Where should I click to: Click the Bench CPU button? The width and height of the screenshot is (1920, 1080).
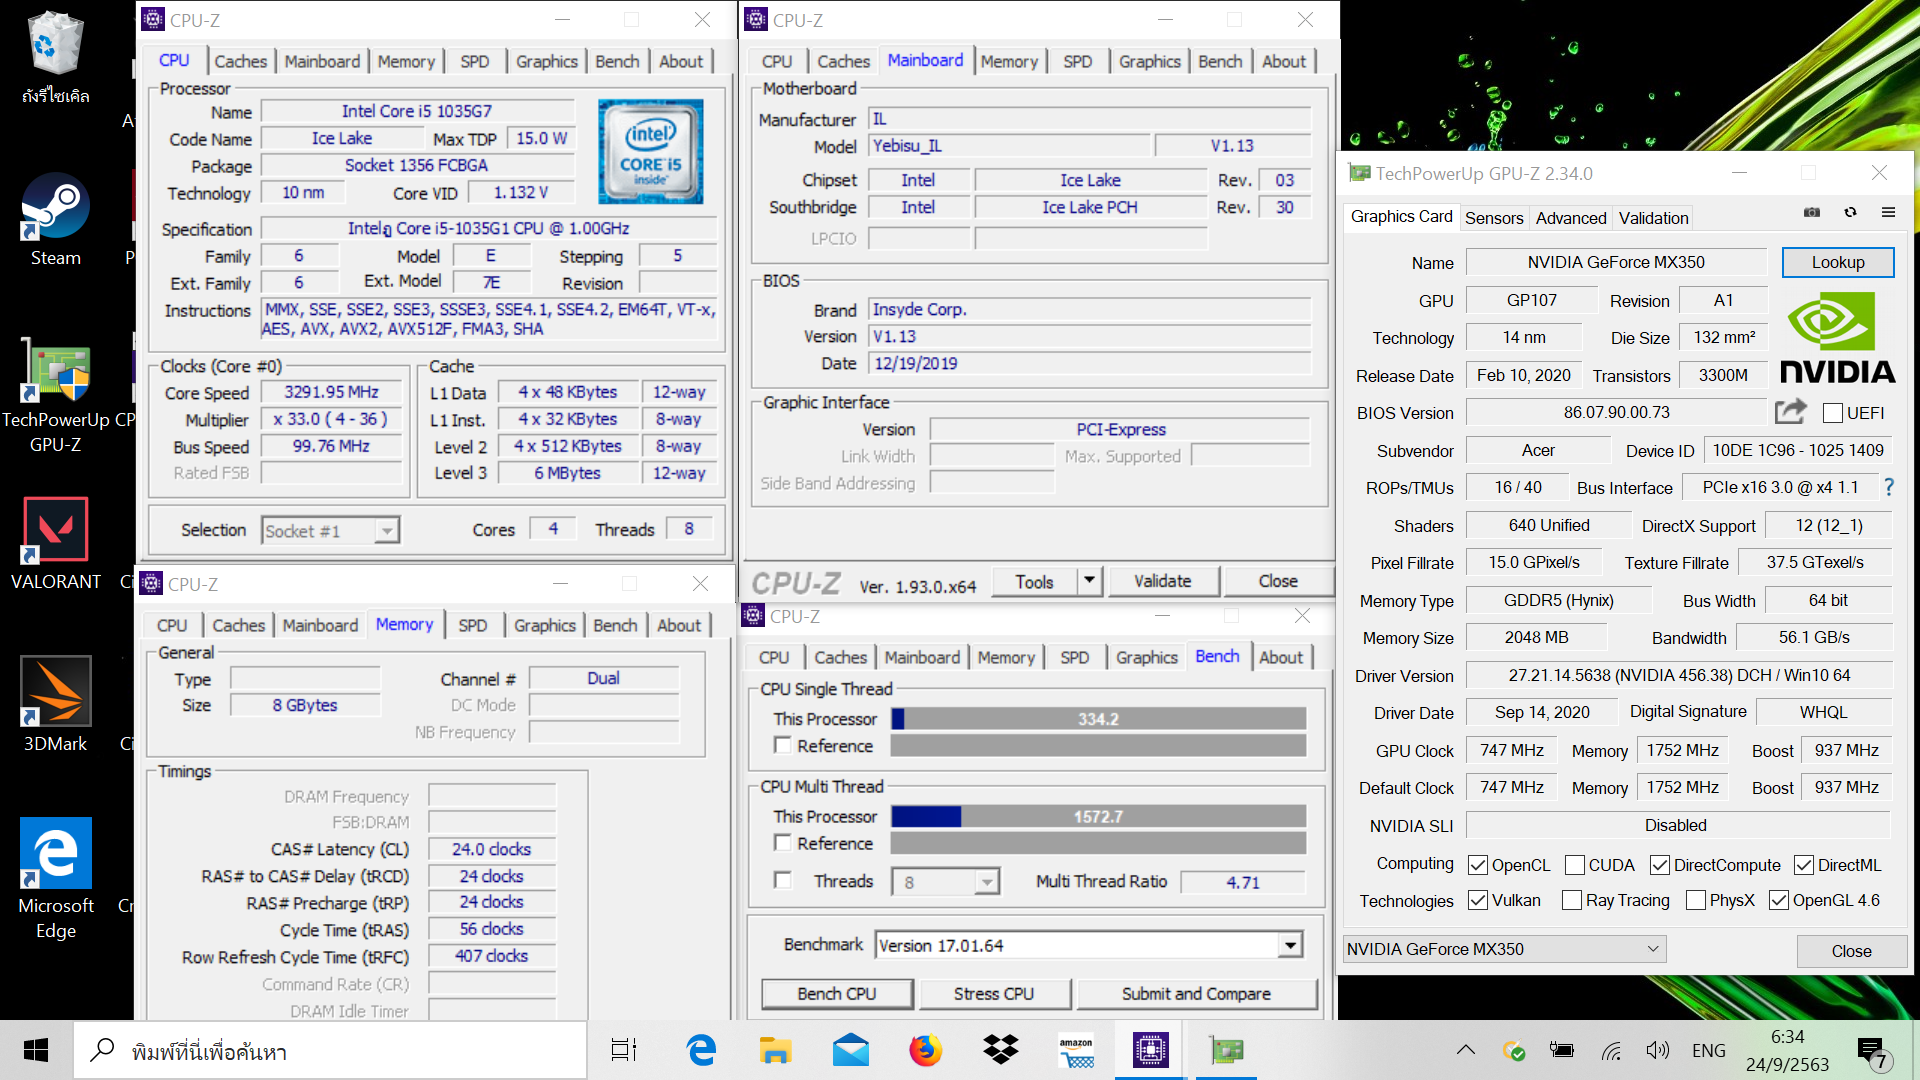(x=837, y=994)
